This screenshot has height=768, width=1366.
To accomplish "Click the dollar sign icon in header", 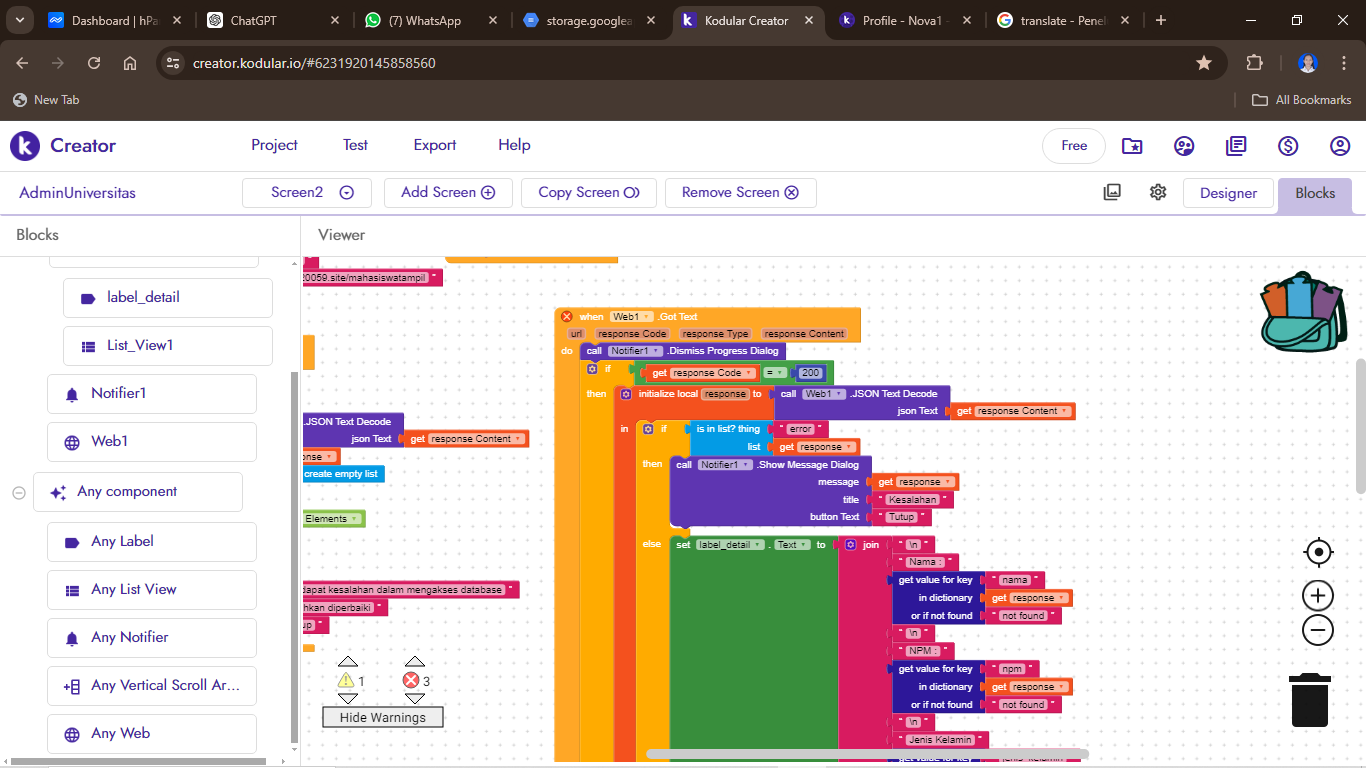I will [x=1288, y=146].
